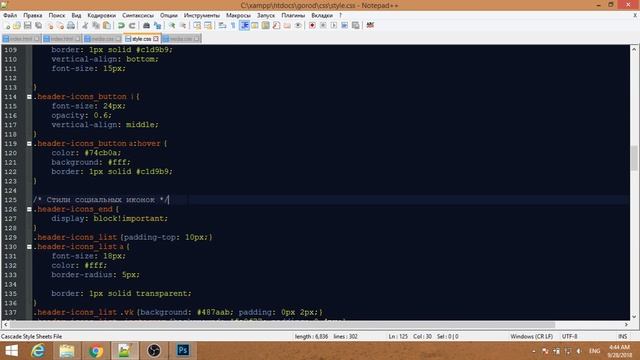Close the style.css tab with its X
The height and width of the screenshot is (360, 640).
156,39
